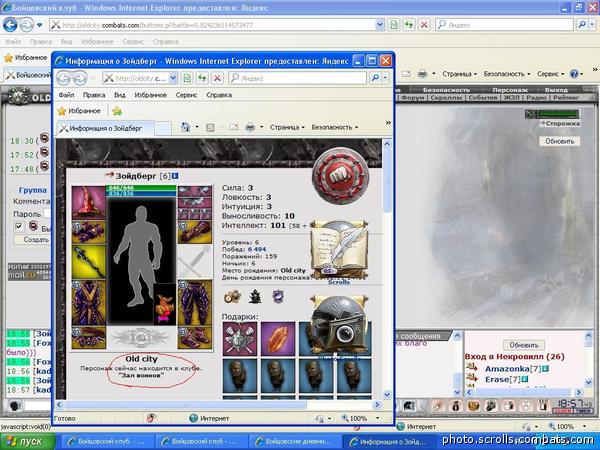Open Справка menu in popup window
This screenshot has height=450, width=600.
click(219, 95)
